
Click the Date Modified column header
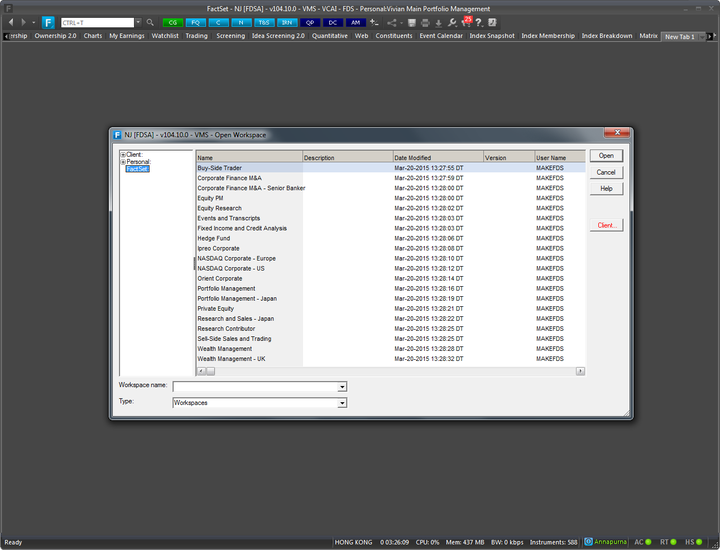click(x=438, y=157)
